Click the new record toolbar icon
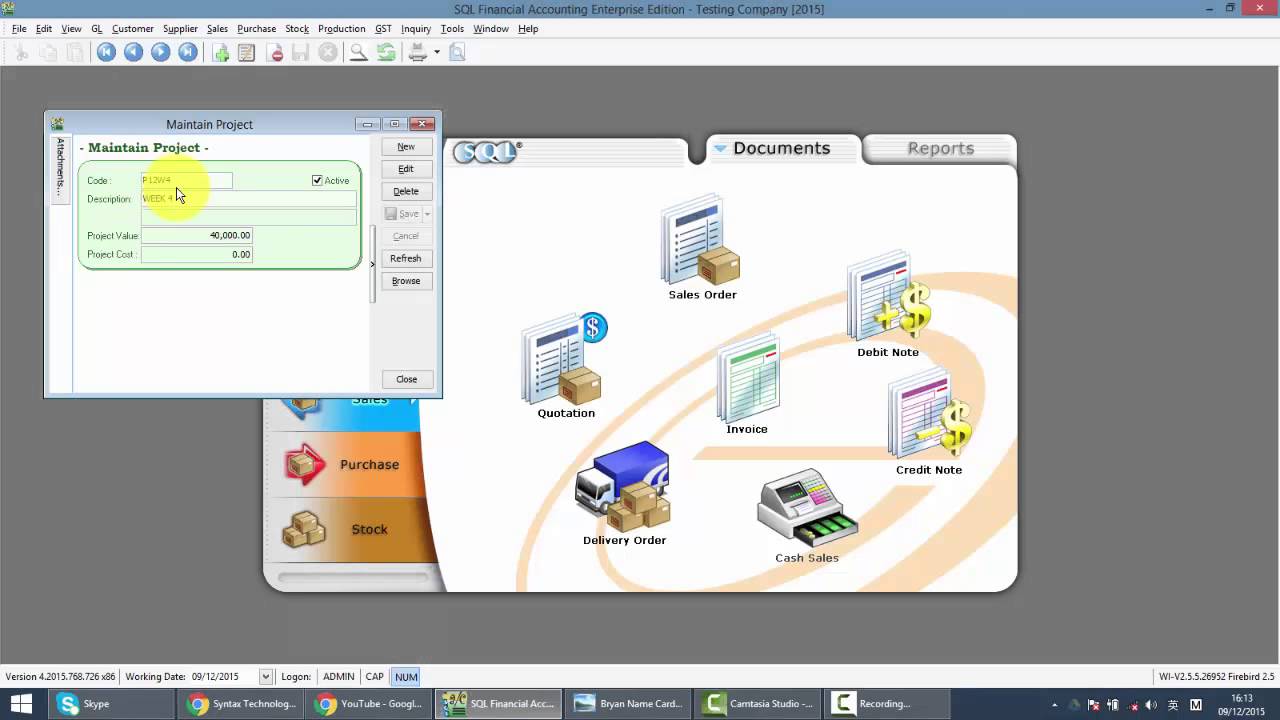The image size is (1280, 720). pos(221,53)
